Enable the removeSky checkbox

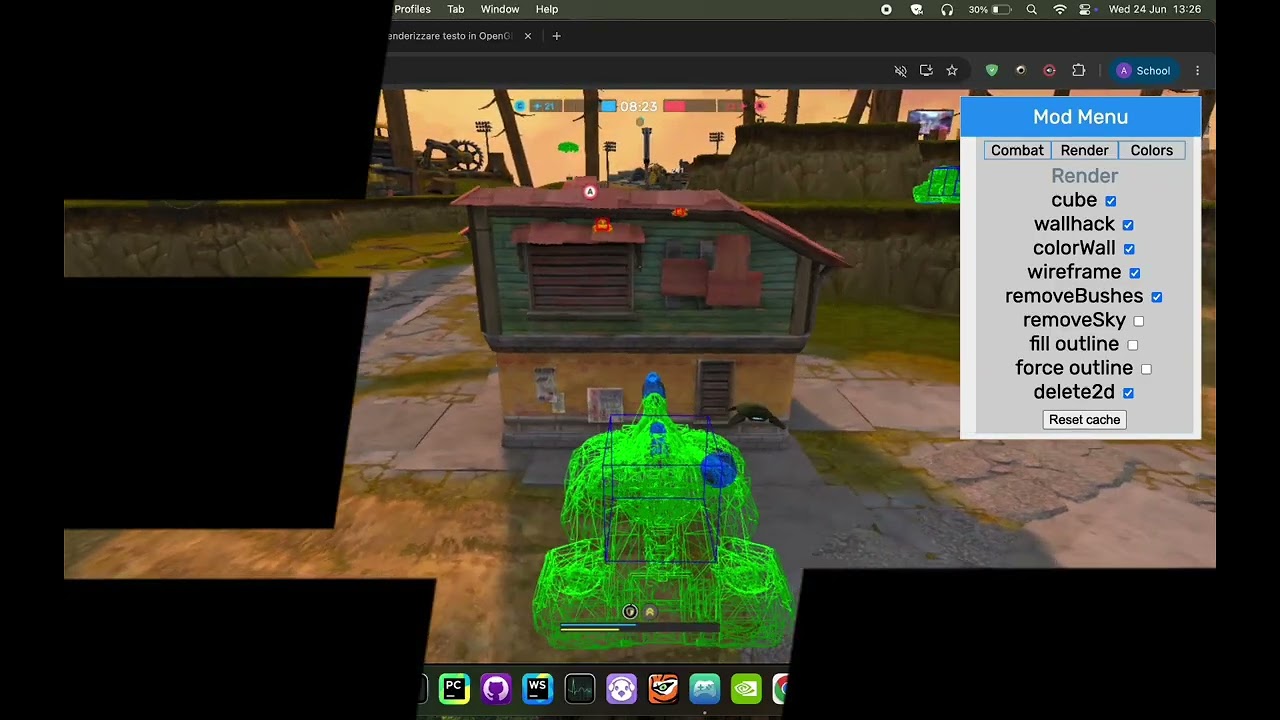[1139, 321]
